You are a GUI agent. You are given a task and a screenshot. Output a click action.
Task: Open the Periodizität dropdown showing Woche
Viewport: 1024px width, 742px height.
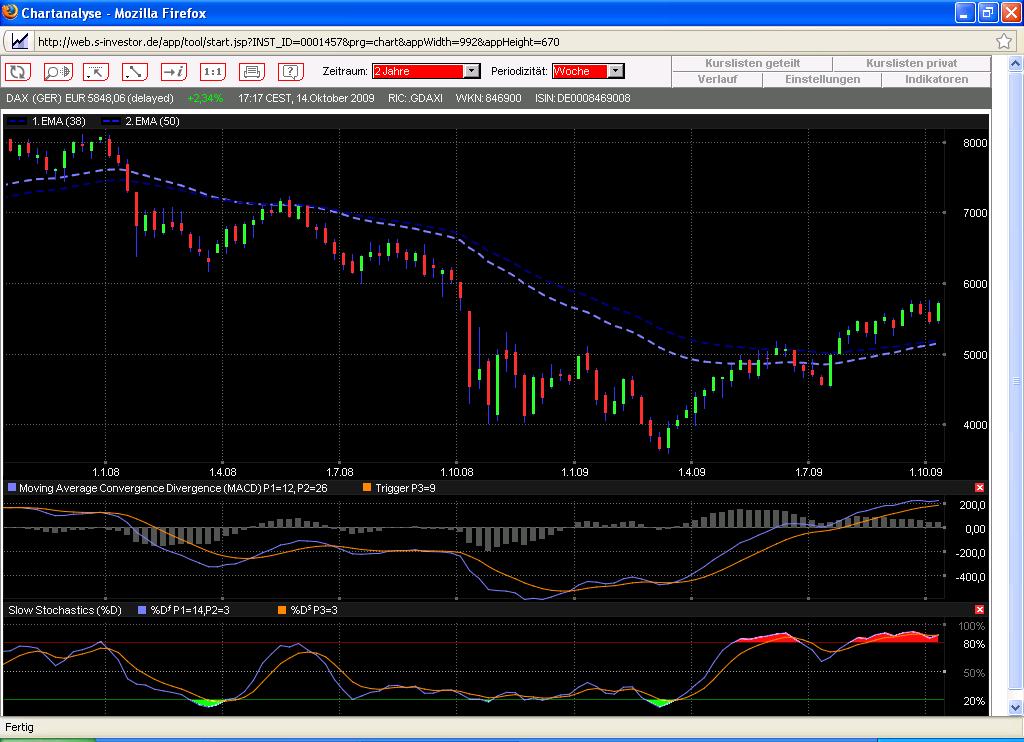[588, 71]
